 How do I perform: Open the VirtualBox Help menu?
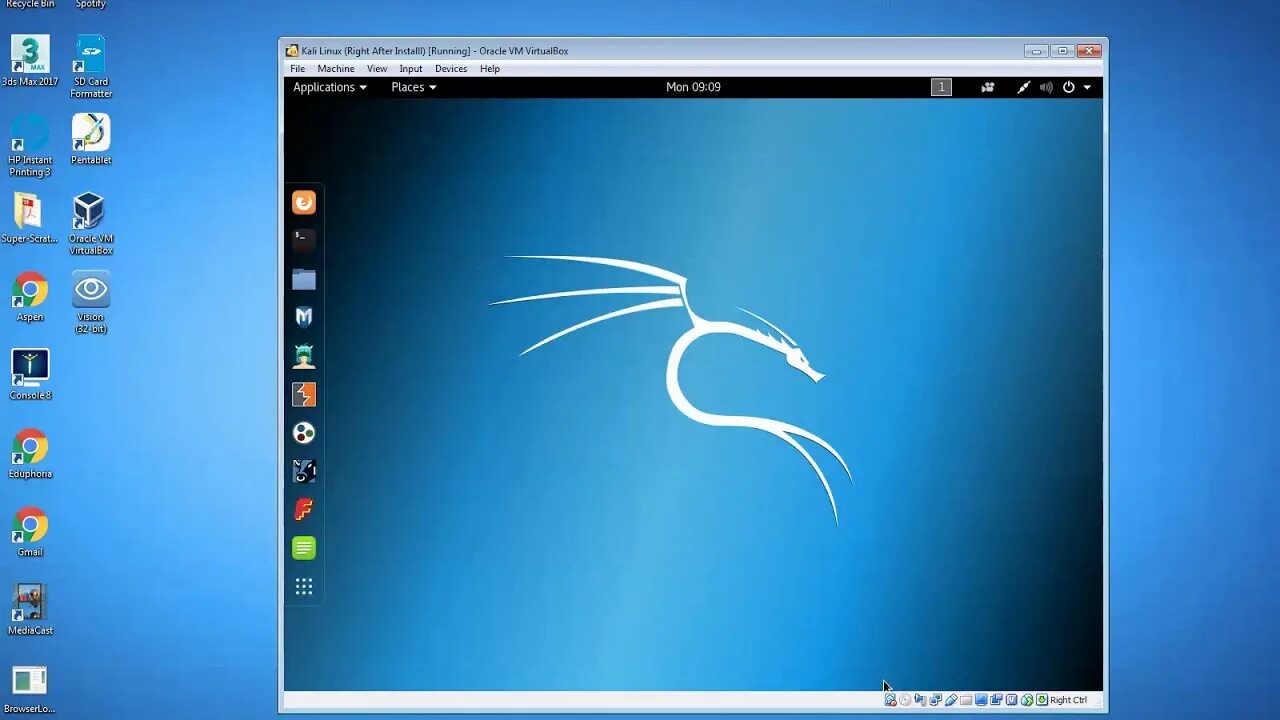(490, 69)
